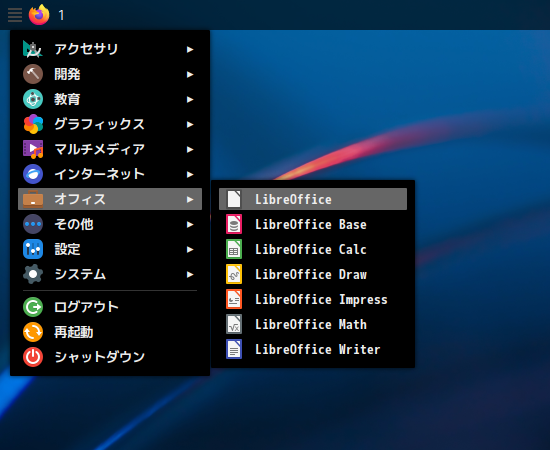This screenshot has width=550, height=450.
Task: Expand the アクセサリ submenu arrow
Action: click(x=190, y=49)
